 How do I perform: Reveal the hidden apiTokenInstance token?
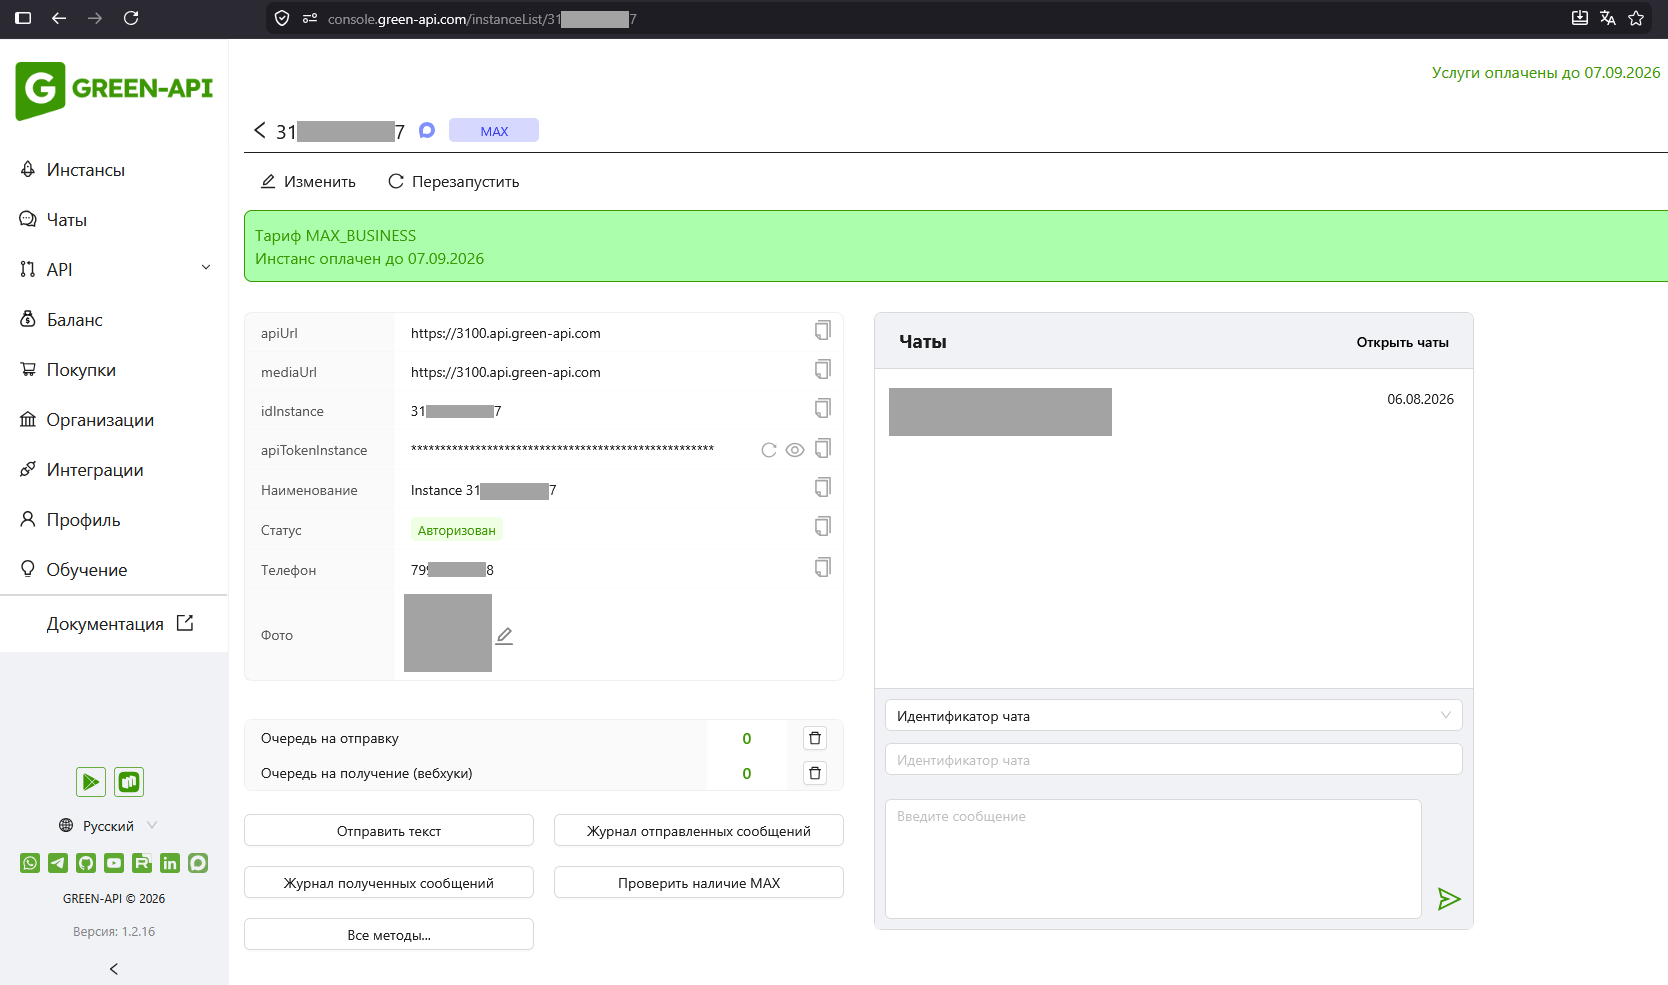(x=795, y=450)
